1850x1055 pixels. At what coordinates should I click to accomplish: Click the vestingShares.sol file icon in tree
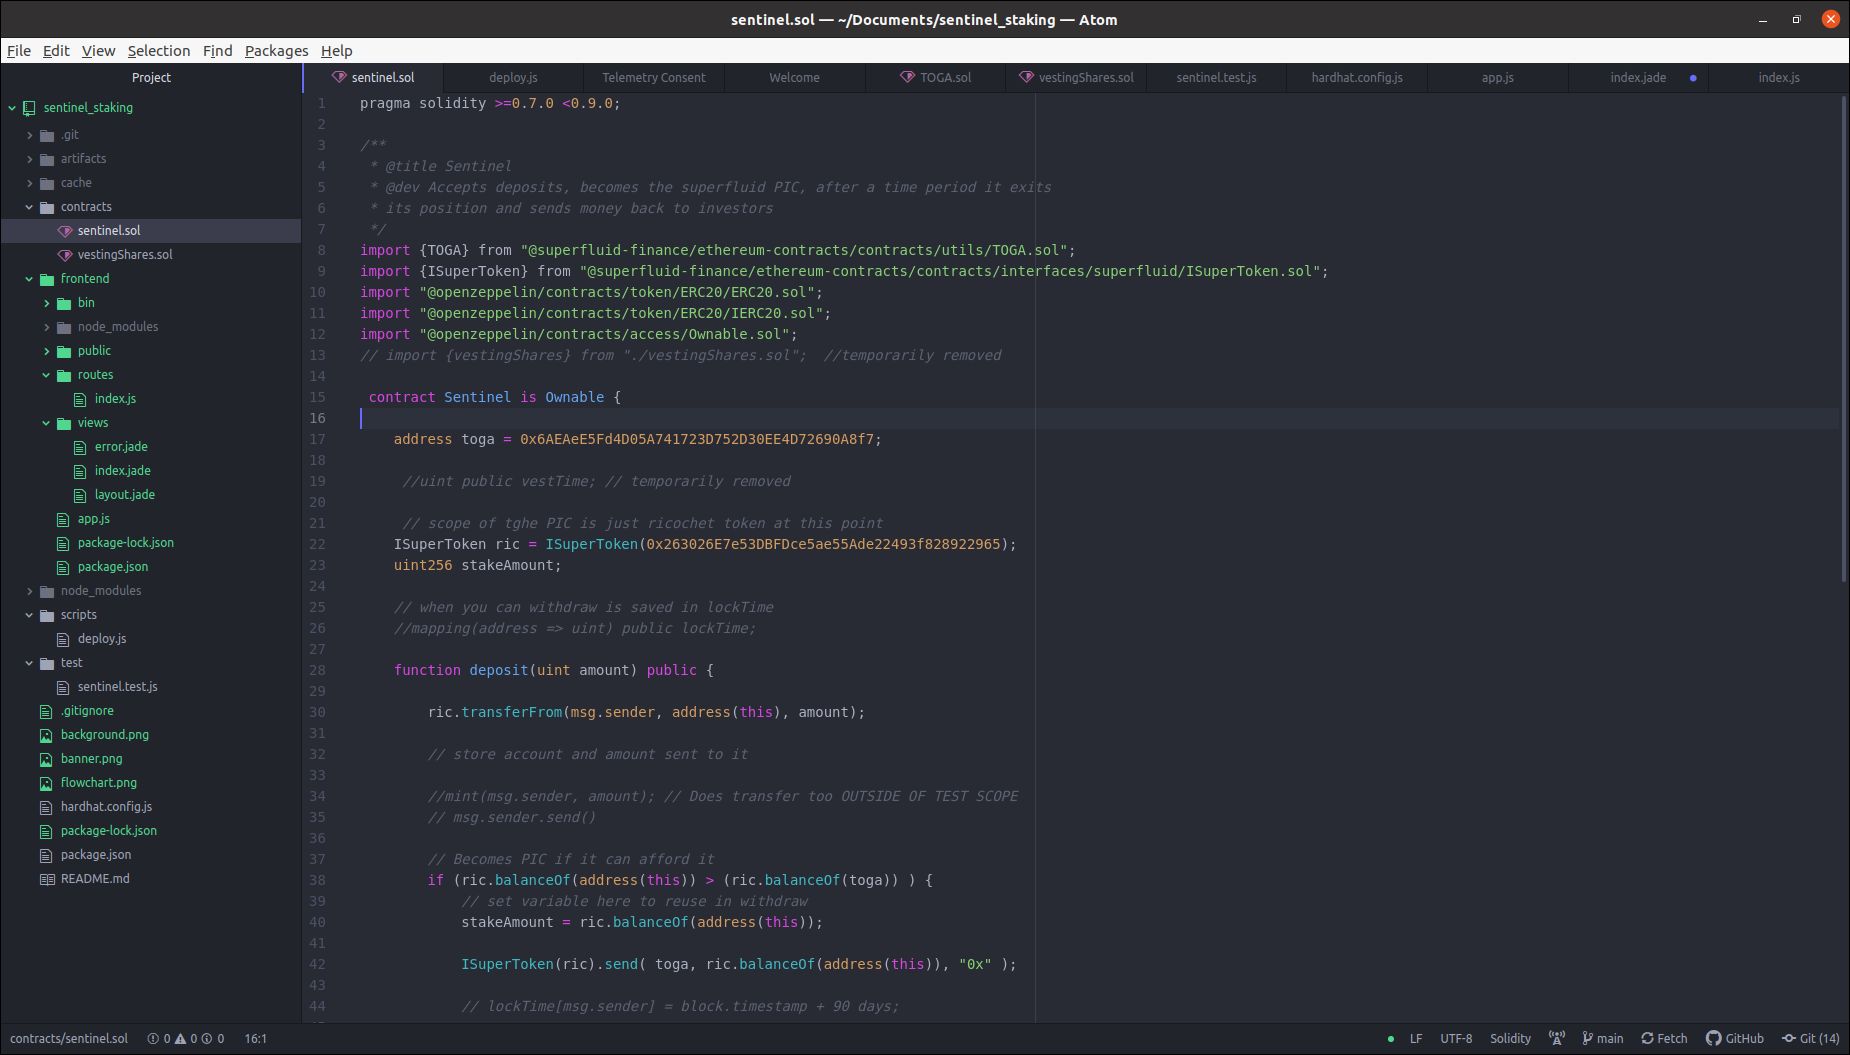click(x=65, y=255)
